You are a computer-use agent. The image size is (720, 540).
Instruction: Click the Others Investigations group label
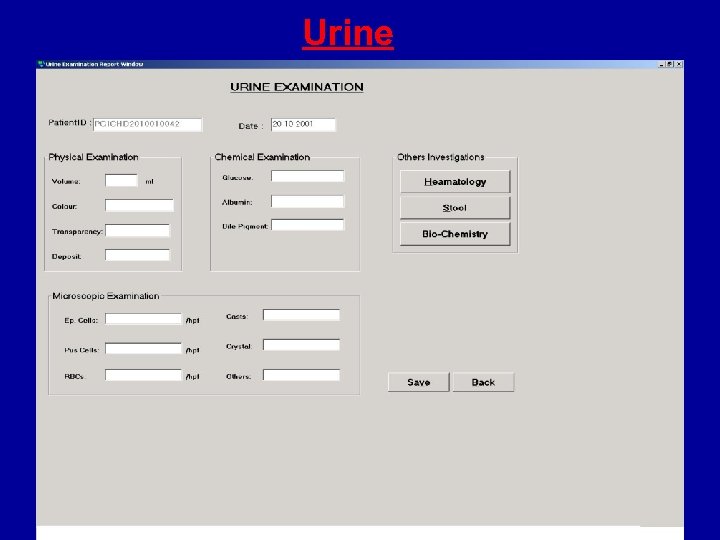click(440, 157)
